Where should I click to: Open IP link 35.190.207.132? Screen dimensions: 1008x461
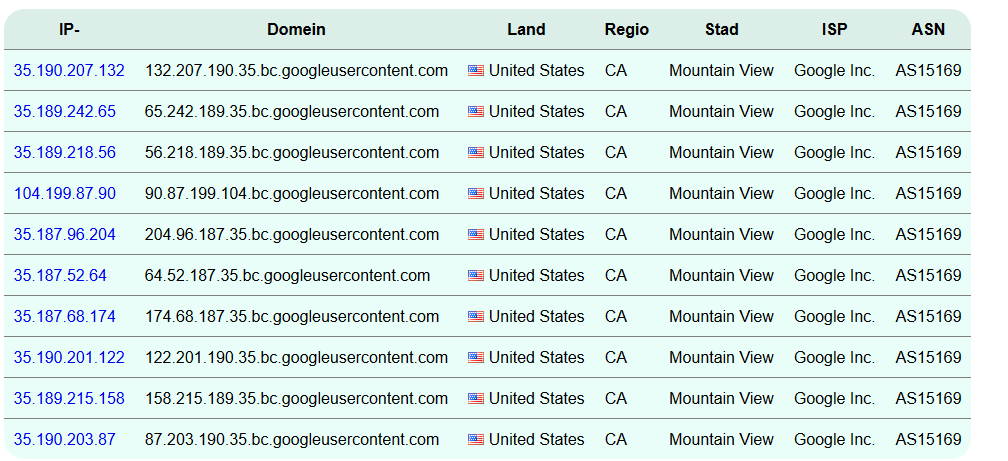[x=69, y=71]
